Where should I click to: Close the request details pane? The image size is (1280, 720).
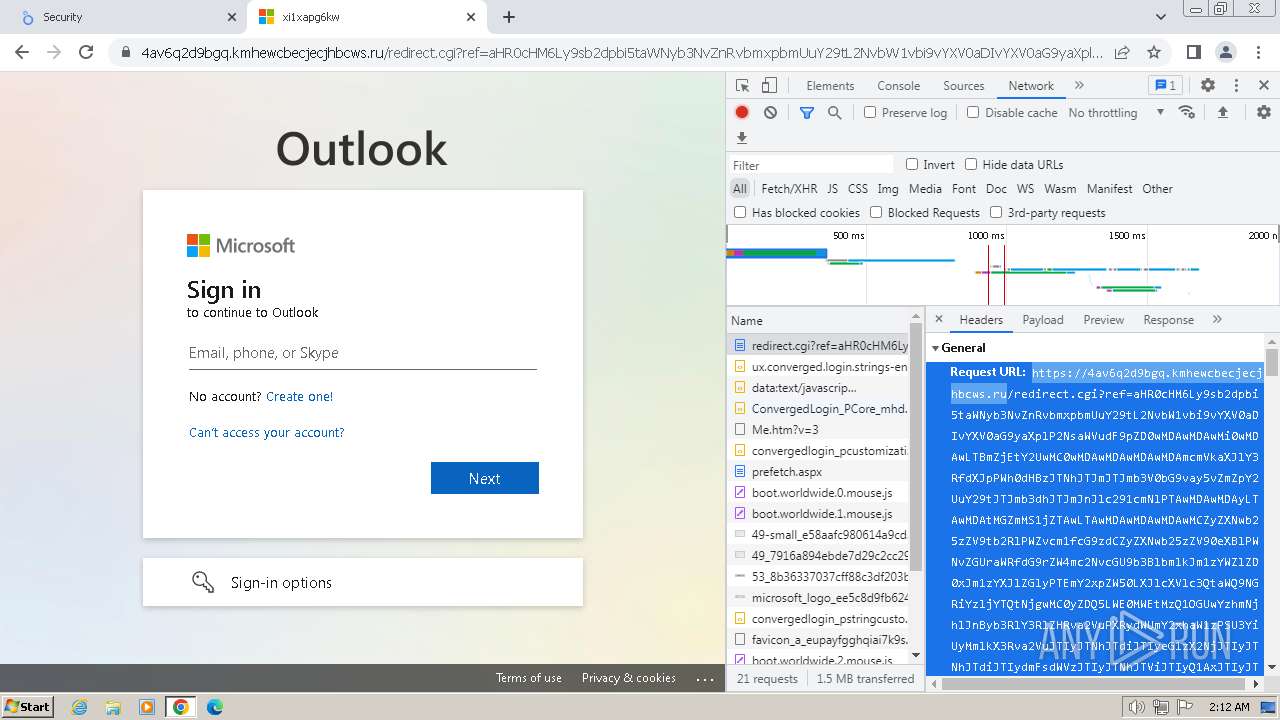939,320
